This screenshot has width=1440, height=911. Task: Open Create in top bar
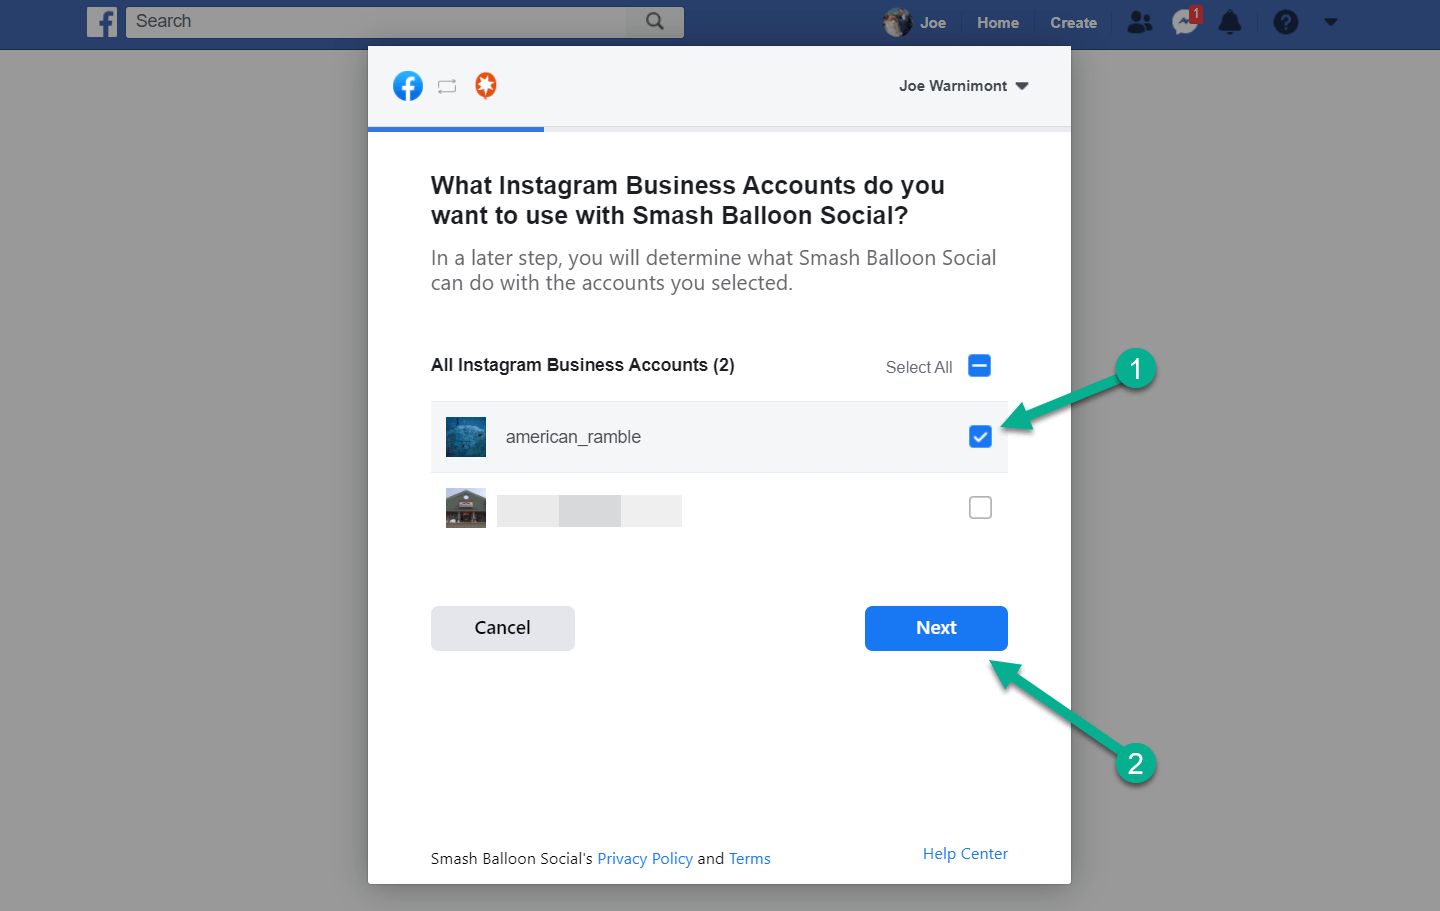pyautogui.click(x=1073, y=22)
